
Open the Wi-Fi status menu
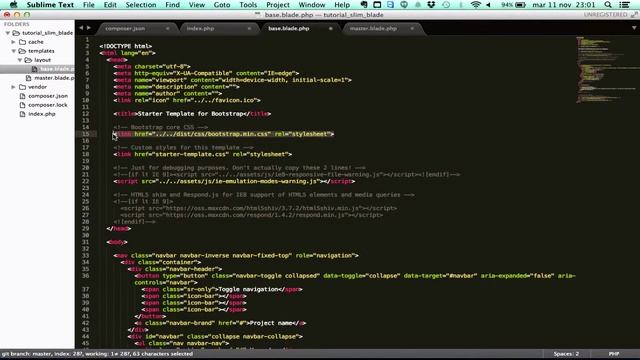pyautogui.click(x=475, y=5)
